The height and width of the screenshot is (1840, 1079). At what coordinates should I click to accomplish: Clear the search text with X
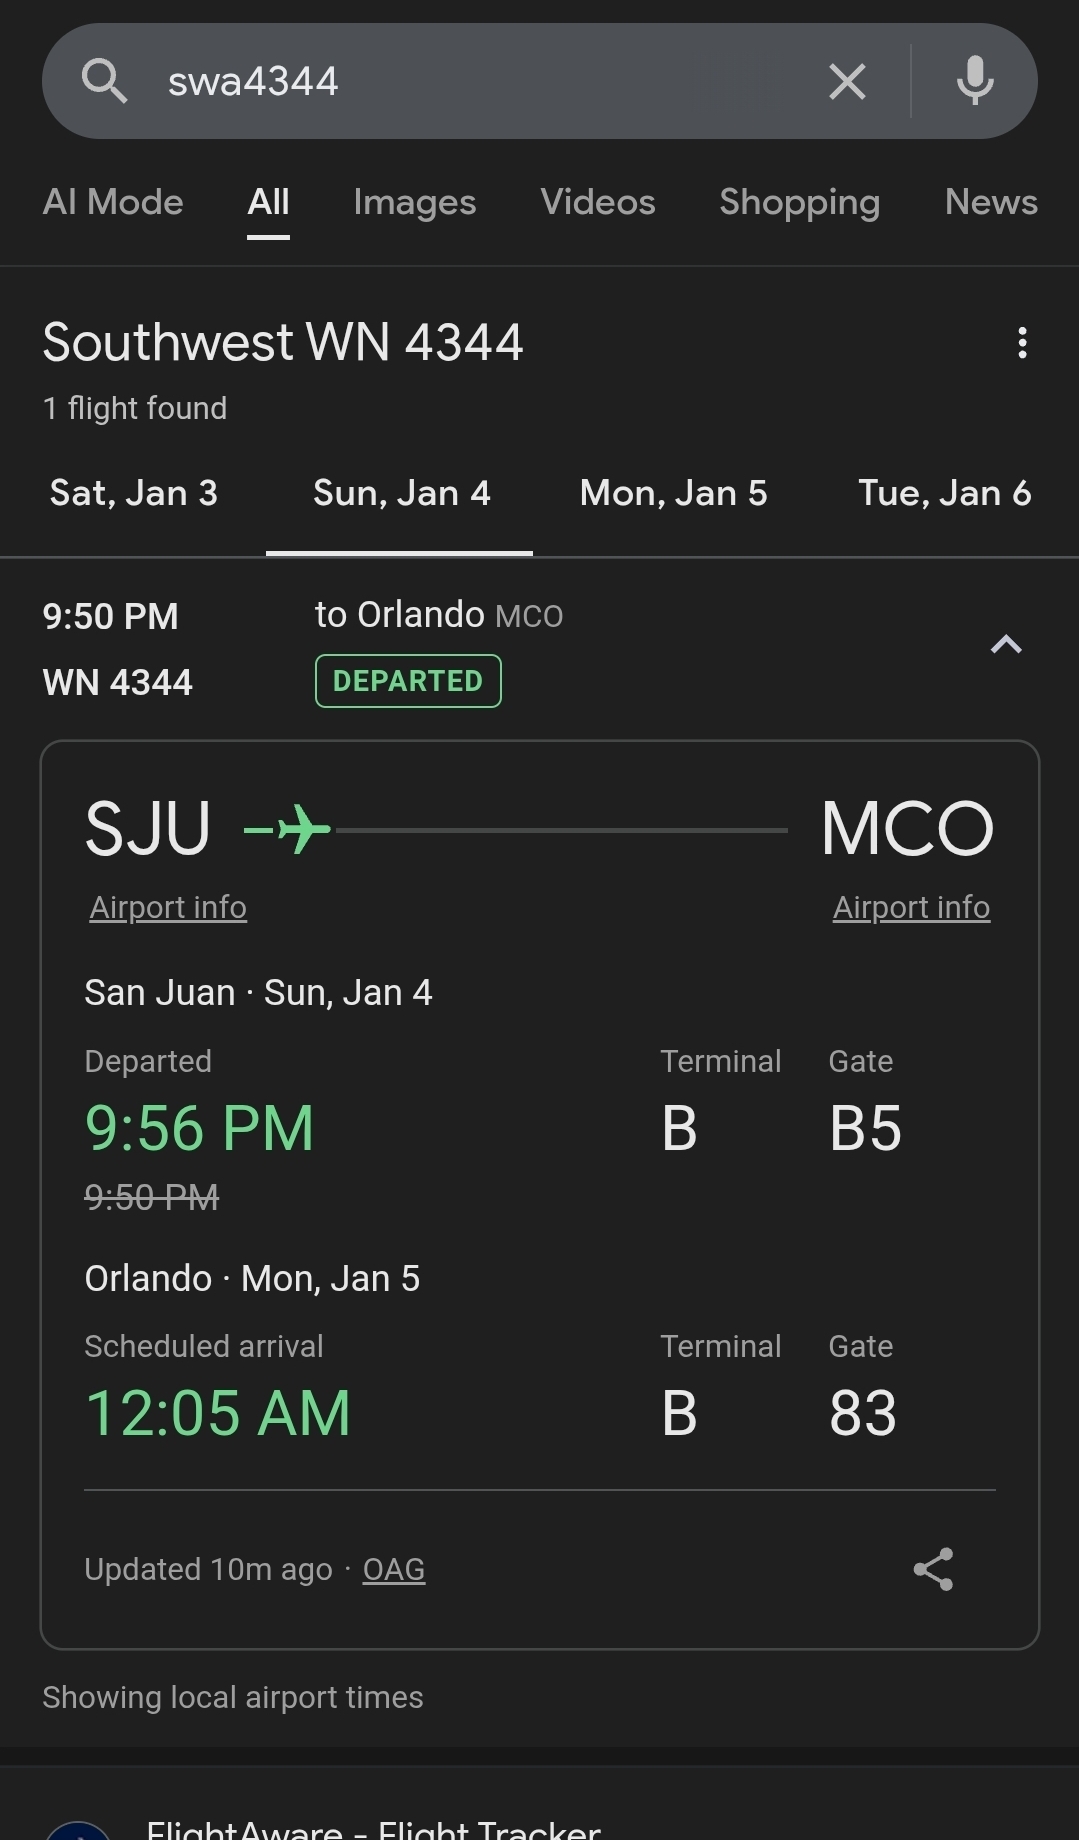coord(847,81)
